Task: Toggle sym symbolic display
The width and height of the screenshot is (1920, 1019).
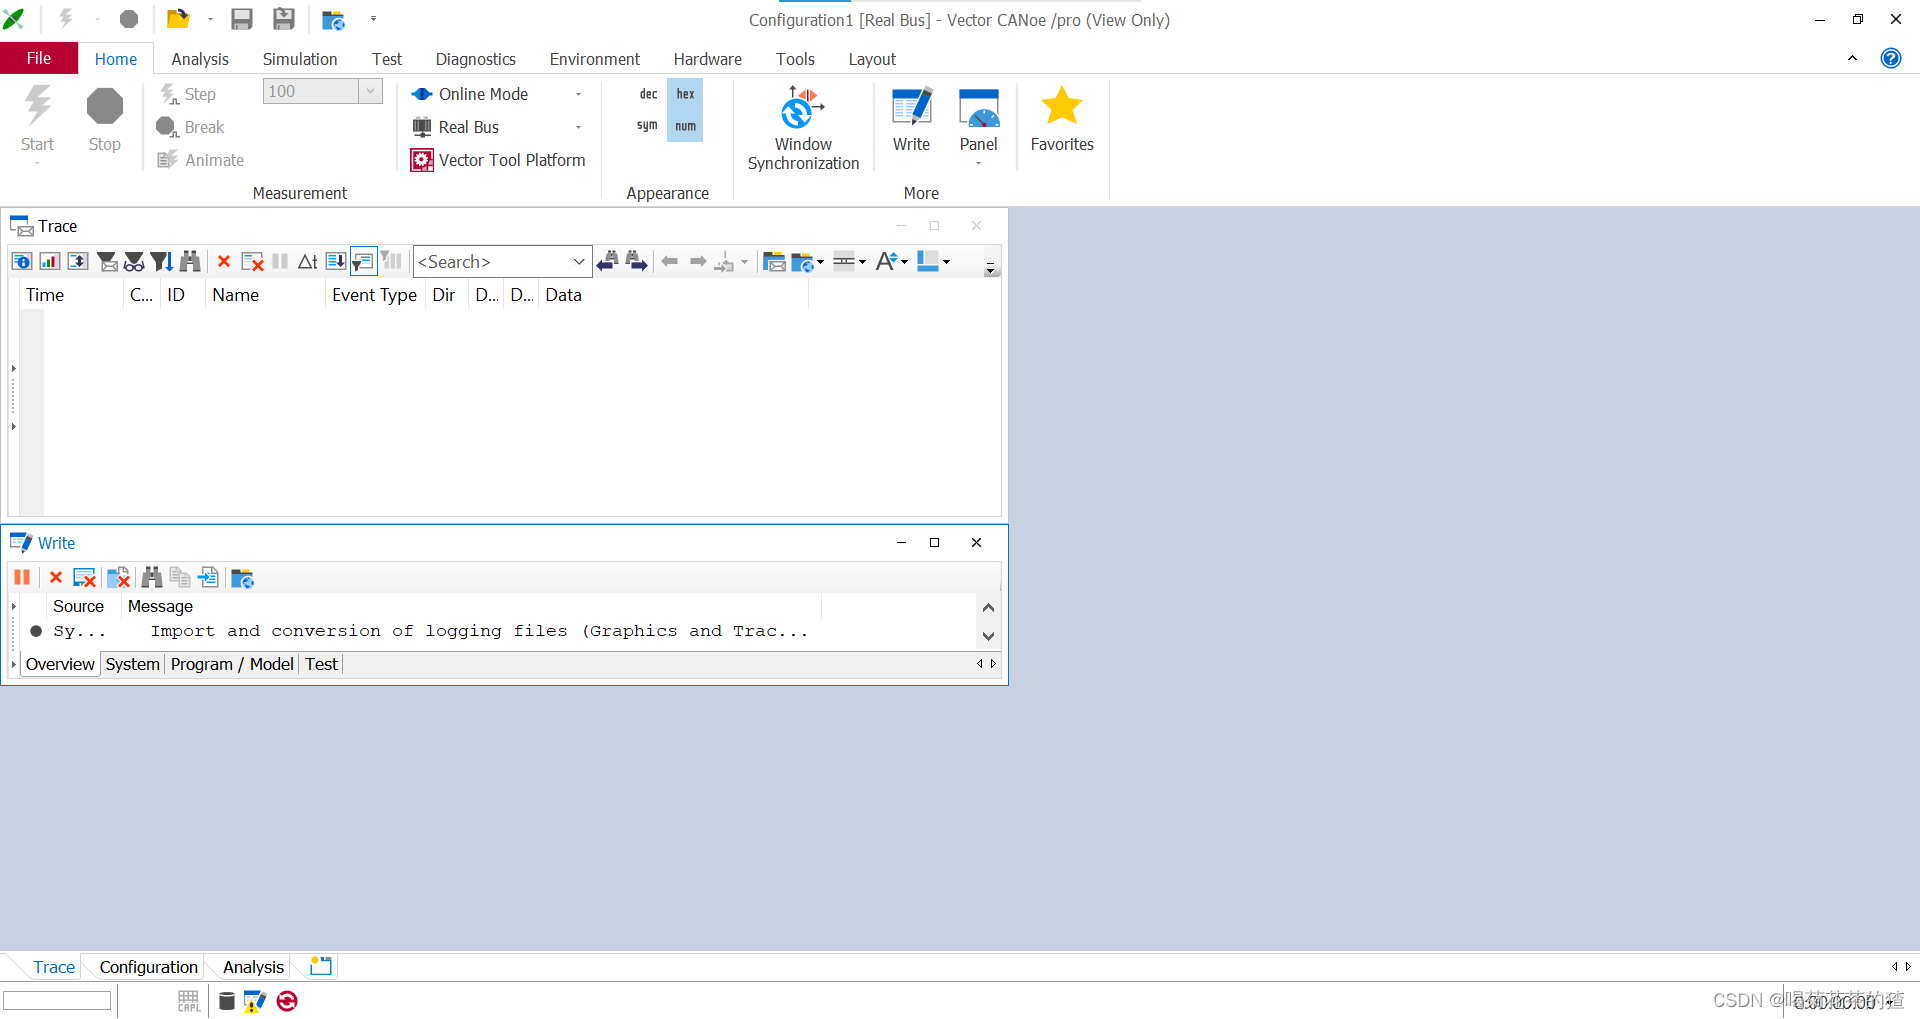Action: tap(647, 126)
